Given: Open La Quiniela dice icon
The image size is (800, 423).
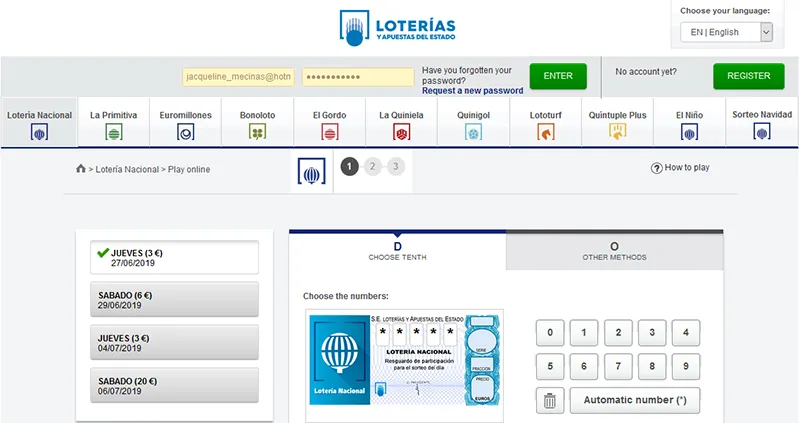Looking at the screenshot, I should coord(402,133).
